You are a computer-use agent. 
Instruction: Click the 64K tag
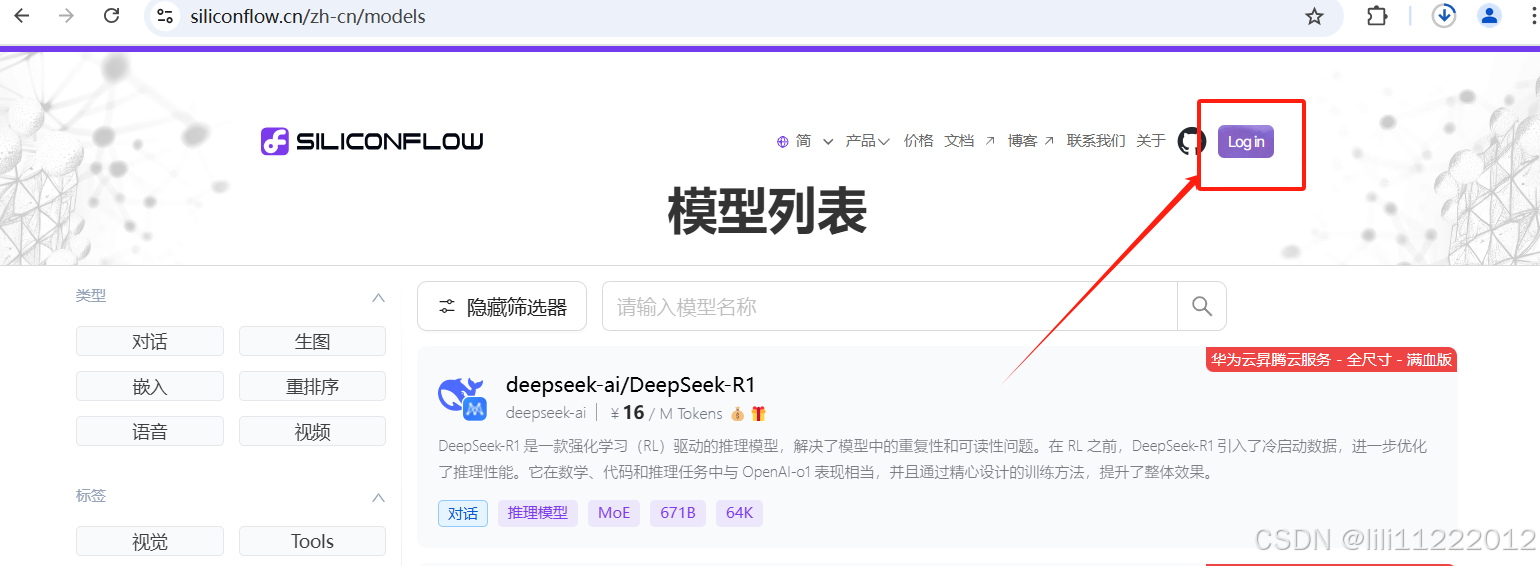point(740,513)
